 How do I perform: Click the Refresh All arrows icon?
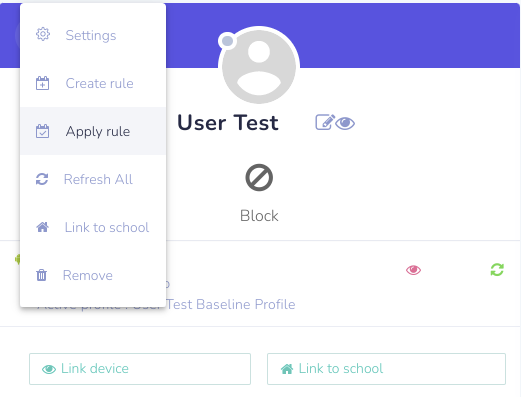click(x=42, y=179)
